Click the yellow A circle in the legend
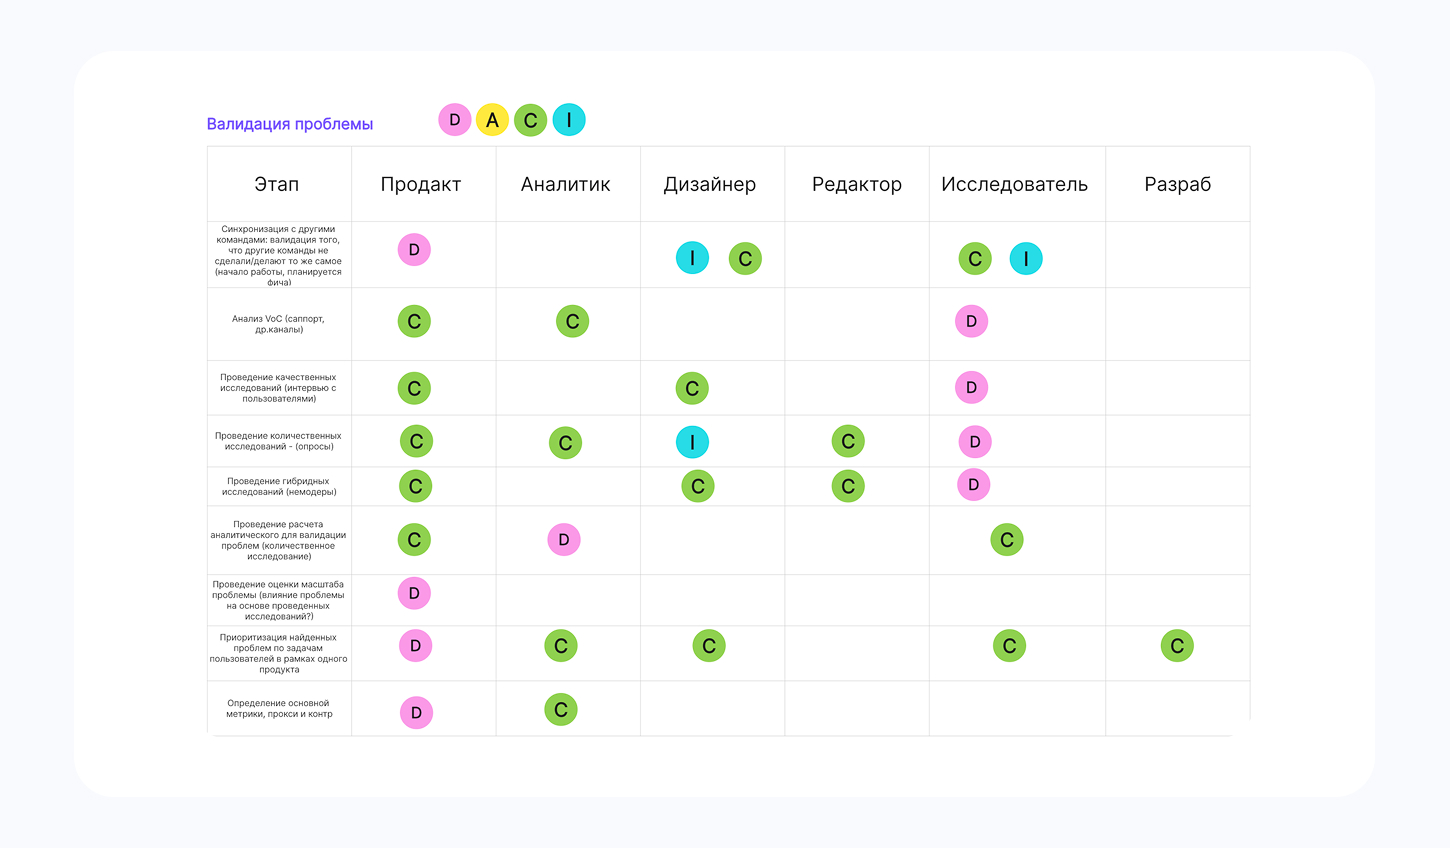This screenshot has width=1450, height=848. (492, 120)
